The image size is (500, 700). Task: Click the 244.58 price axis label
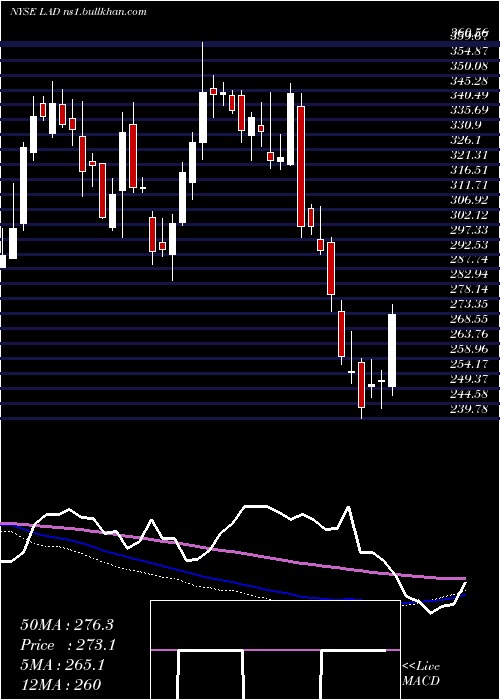coord(469,394)
